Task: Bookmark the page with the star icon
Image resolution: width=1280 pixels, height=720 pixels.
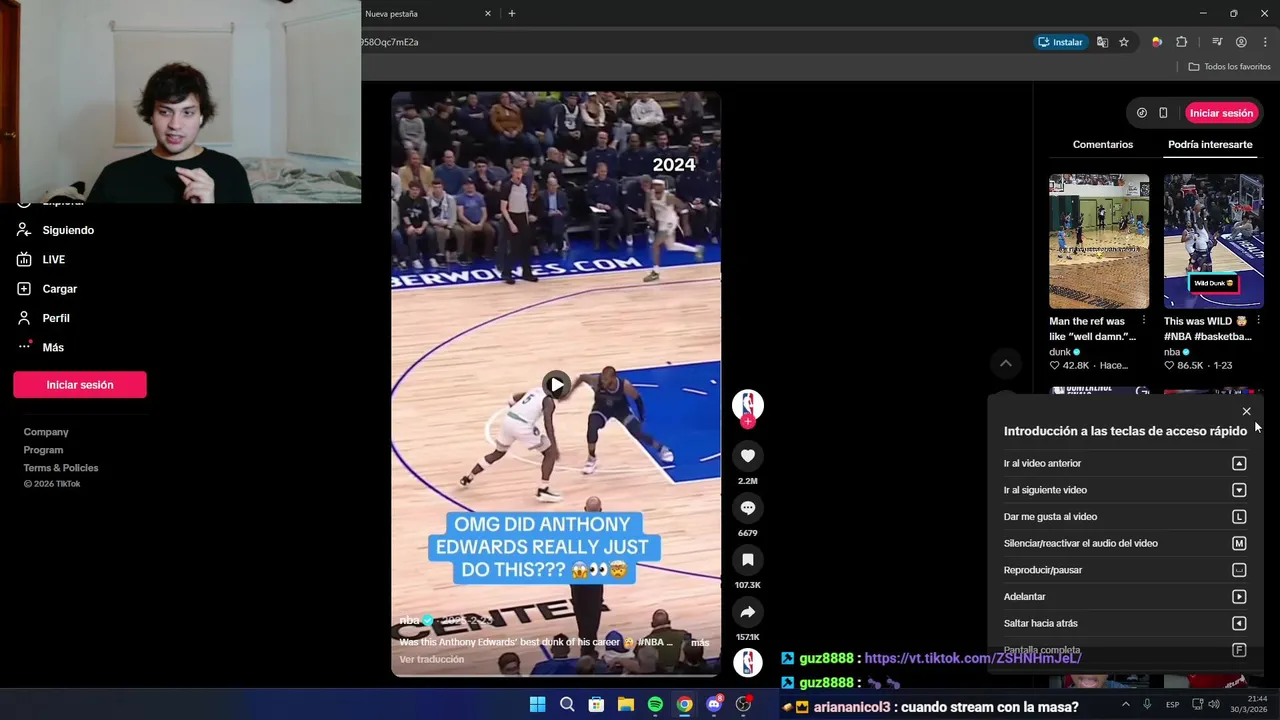Action: click(1124, 42)
